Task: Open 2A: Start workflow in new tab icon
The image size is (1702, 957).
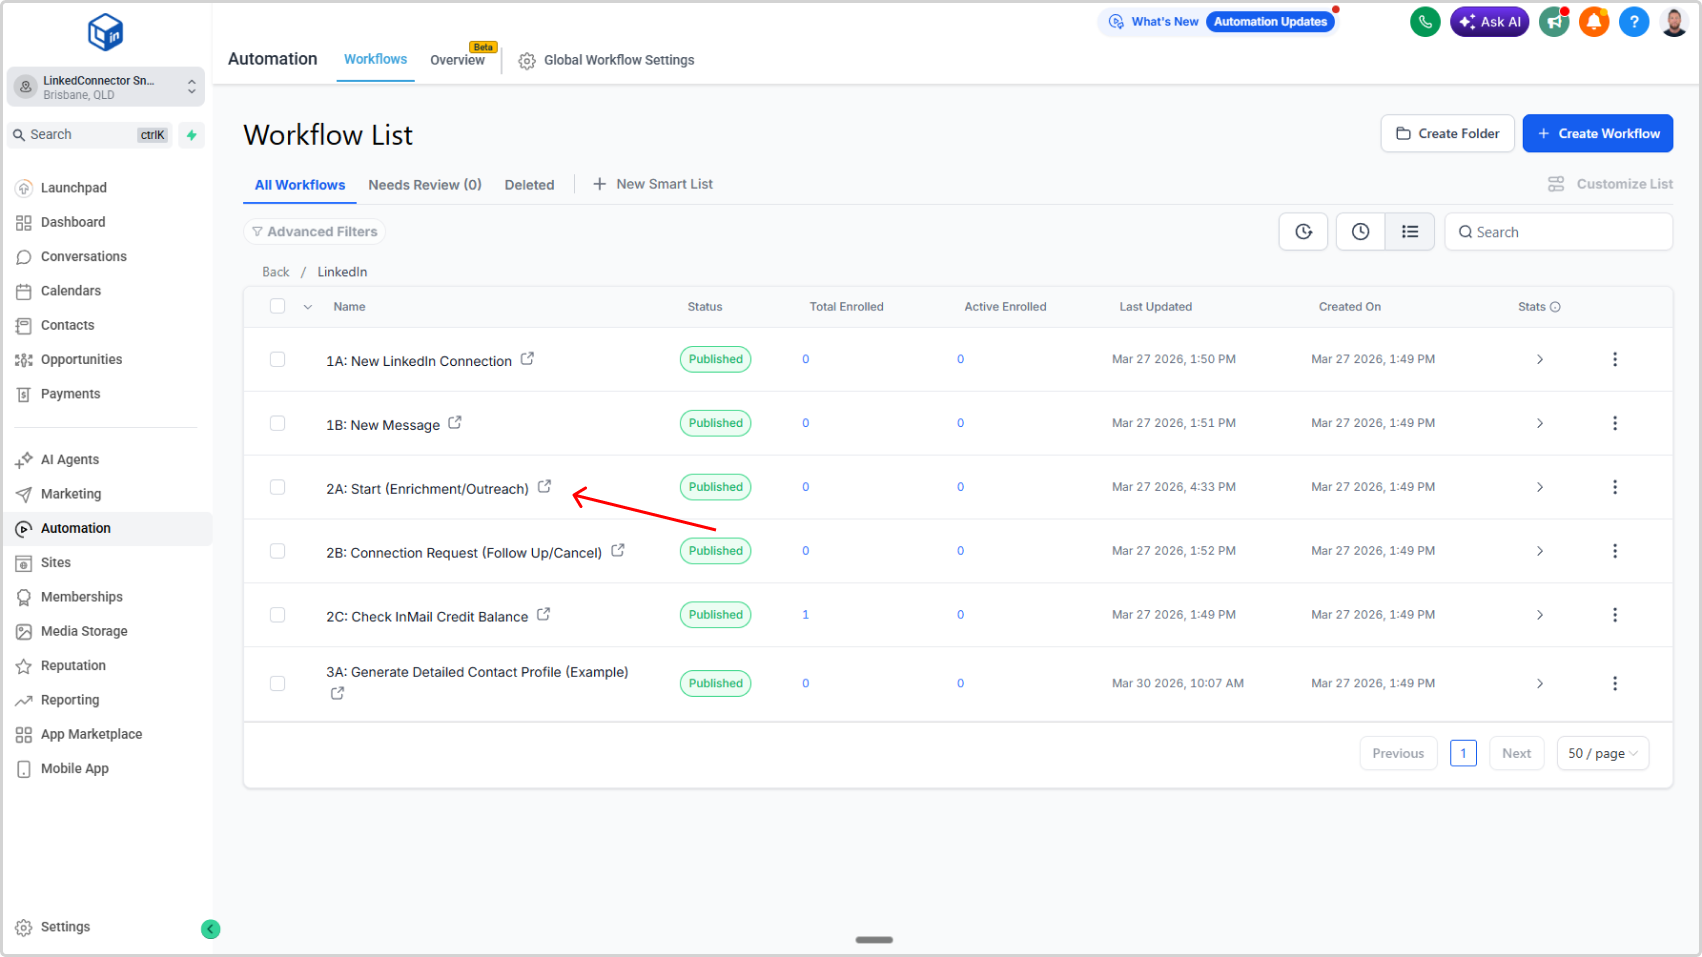Action: (x=545, y=487)
